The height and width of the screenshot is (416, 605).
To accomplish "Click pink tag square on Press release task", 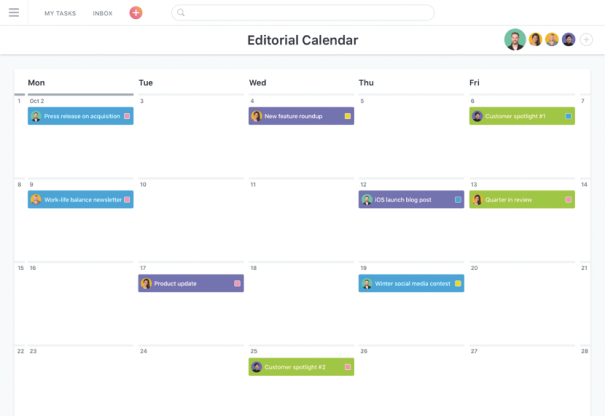I will (x=126, y=116).
